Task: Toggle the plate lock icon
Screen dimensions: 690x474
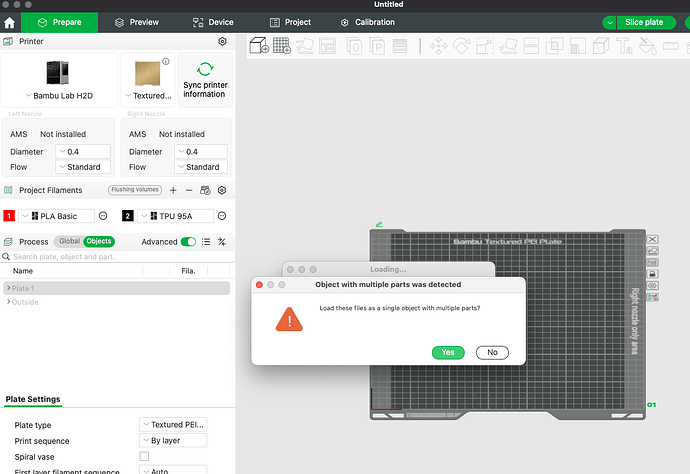Action: coord(652,274)
